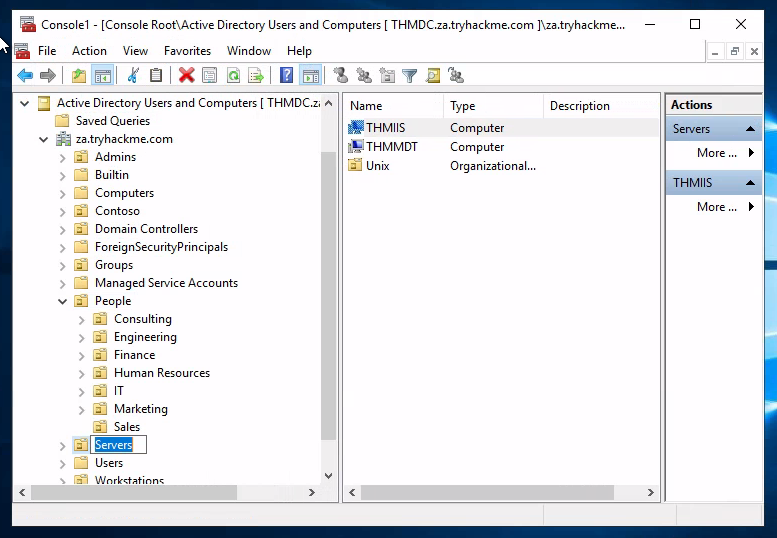777x538 pixels.
Task: Click tree pane horizontal scrollbar right arrow
Action: tap(312, 492)
